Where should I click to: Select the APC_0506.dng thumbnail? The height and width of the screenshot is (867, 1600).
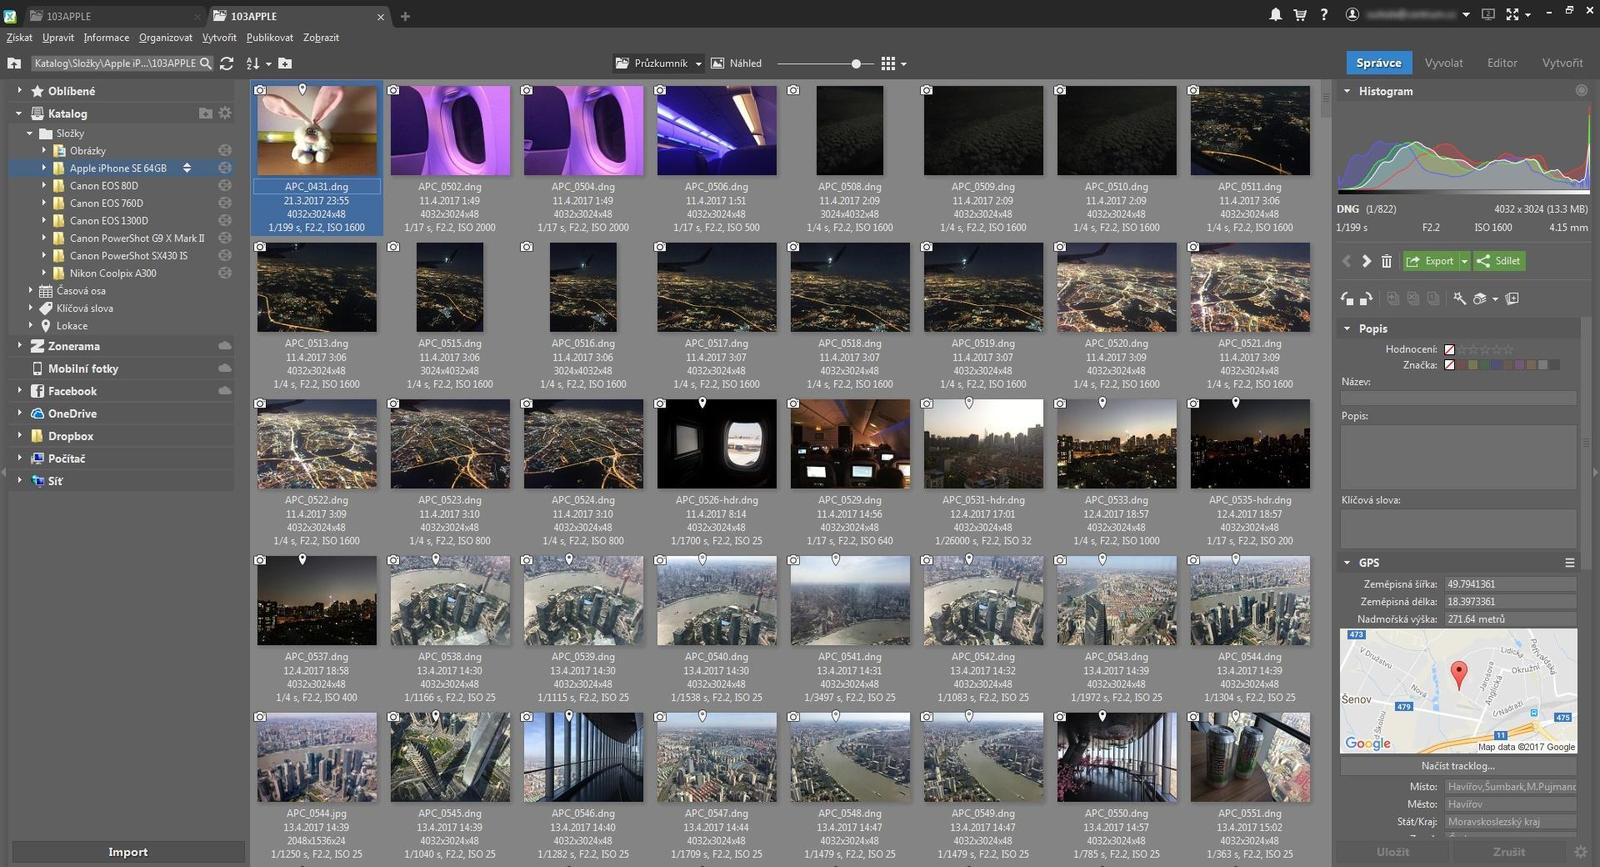(716, 131)
